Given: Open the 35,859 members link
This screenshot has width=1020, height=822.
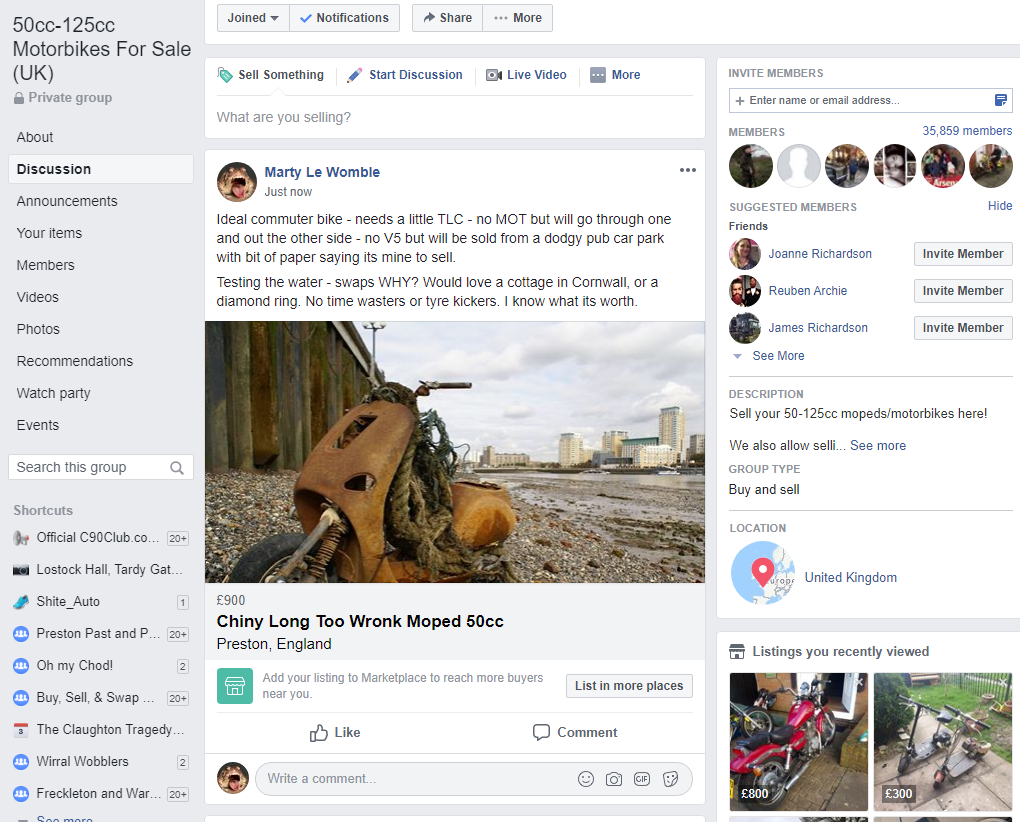Looking at the screenshot, I should pos(967,131).
